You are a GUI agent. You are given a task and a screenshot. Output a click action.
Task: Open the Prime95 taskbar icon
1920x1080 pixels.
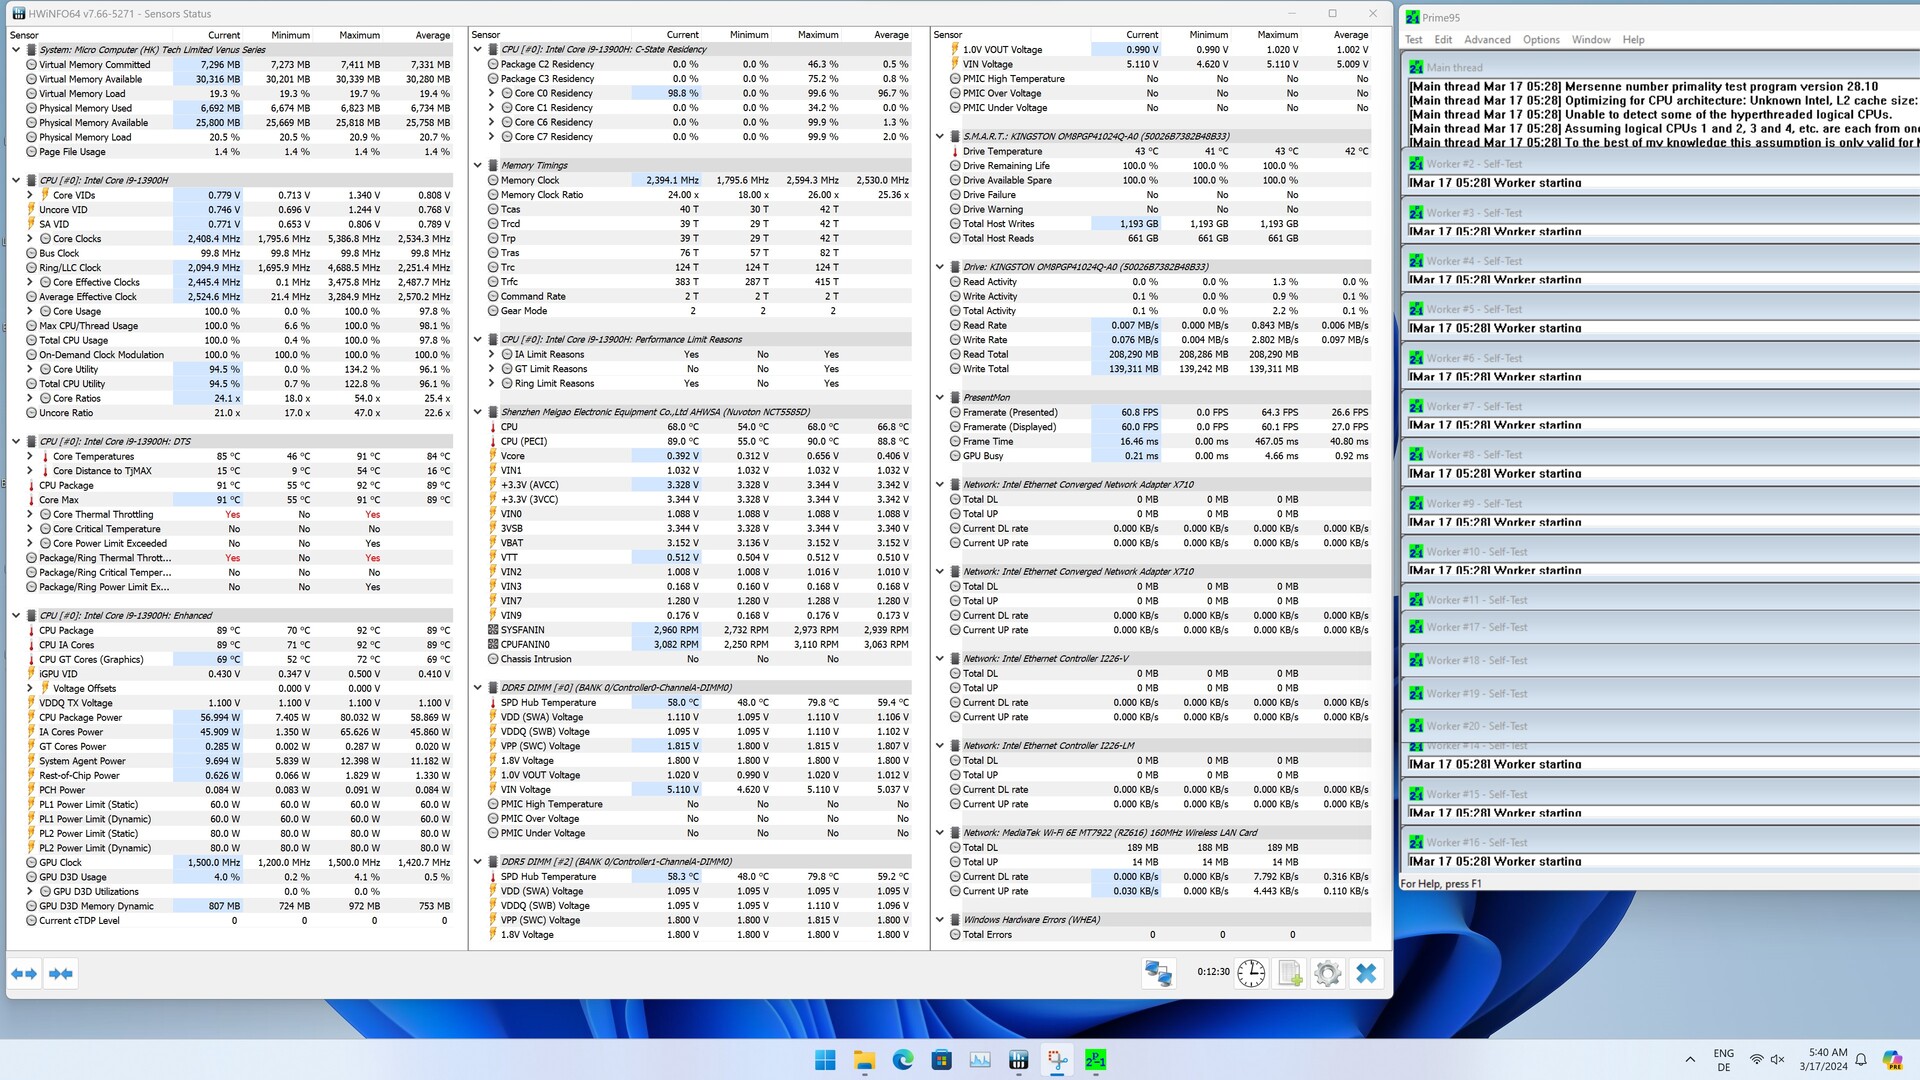click(x=1095, y=1060)
